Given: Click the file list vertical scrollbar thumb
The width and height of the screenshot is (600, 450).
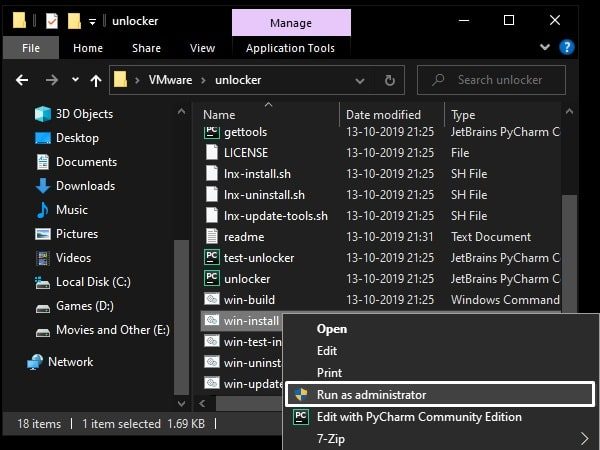Looking at the screenshot, I should (x=570, y=254).
